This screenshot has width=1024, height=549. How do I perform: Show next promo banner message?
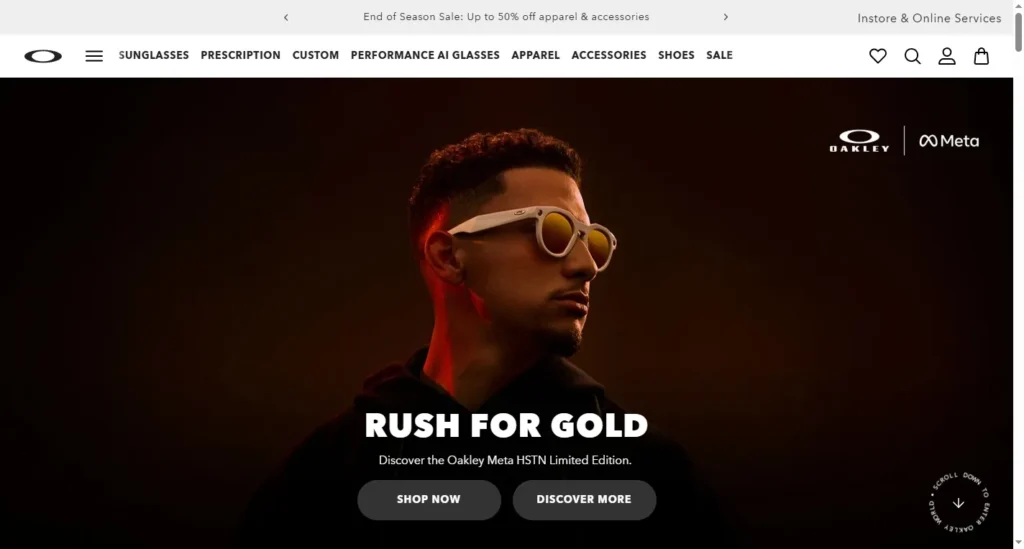726,17
